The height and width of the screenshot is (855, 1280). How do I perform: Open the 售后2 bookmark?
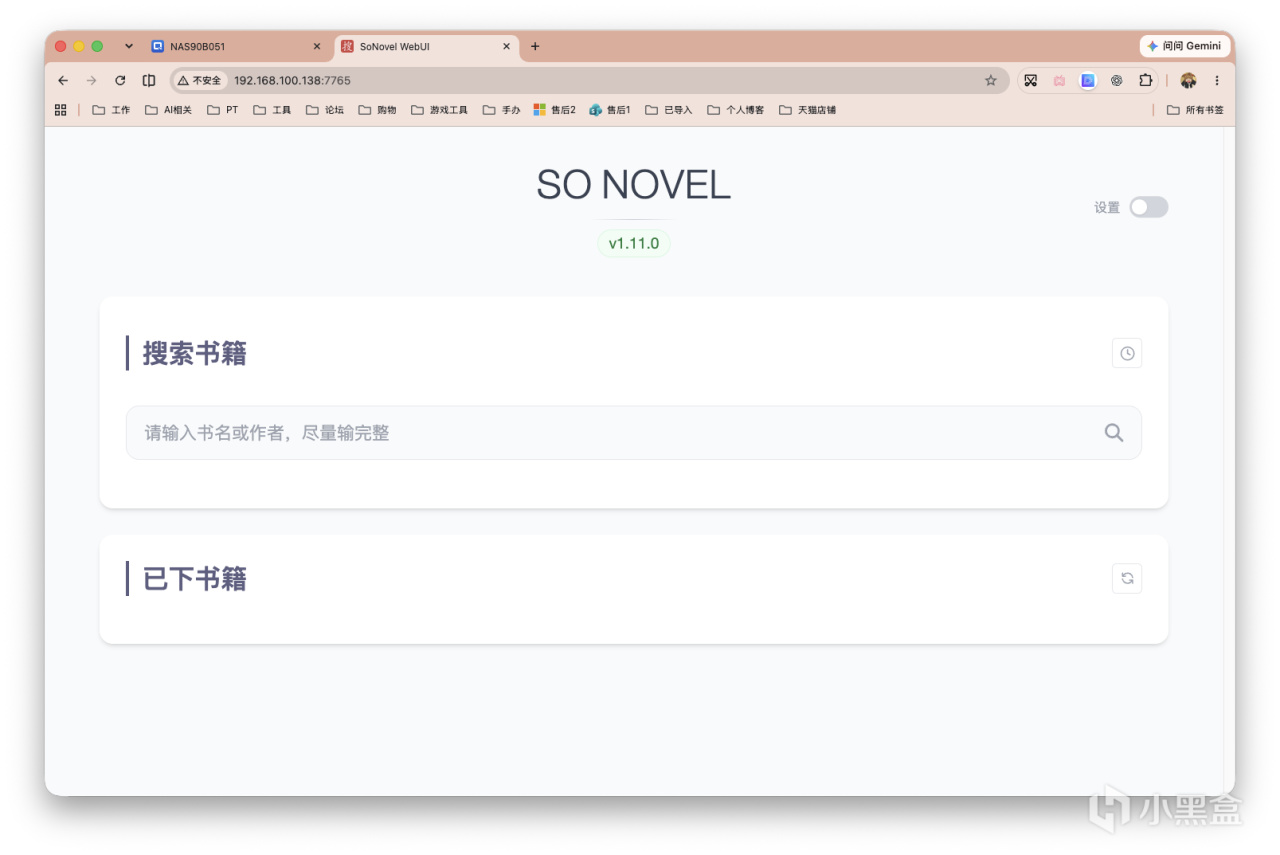pos(555,110)
